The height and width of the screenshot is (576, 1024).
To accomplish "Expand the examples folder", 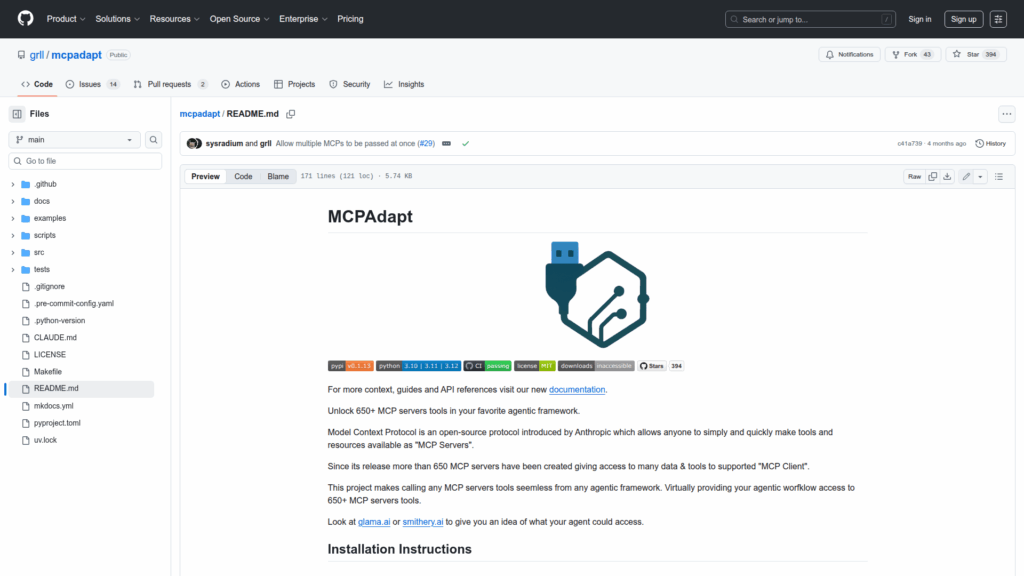I will [13, 218].
